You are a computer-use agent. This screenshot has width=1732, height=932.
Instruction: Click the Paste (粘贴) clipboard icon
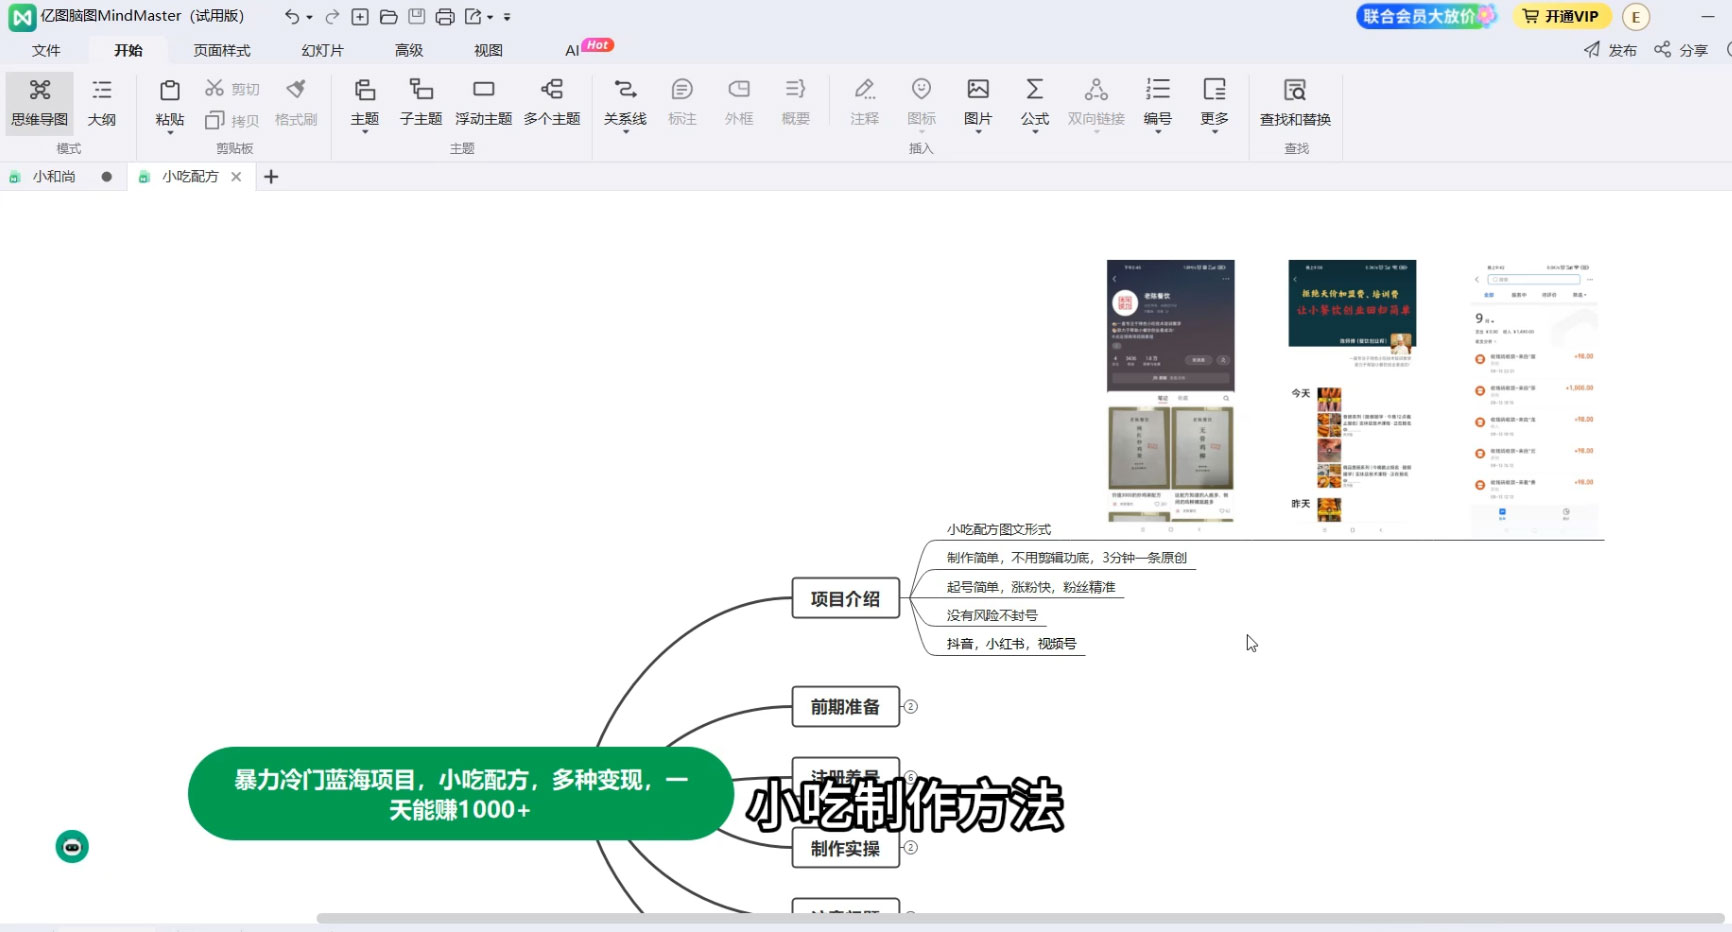point(170,91)
